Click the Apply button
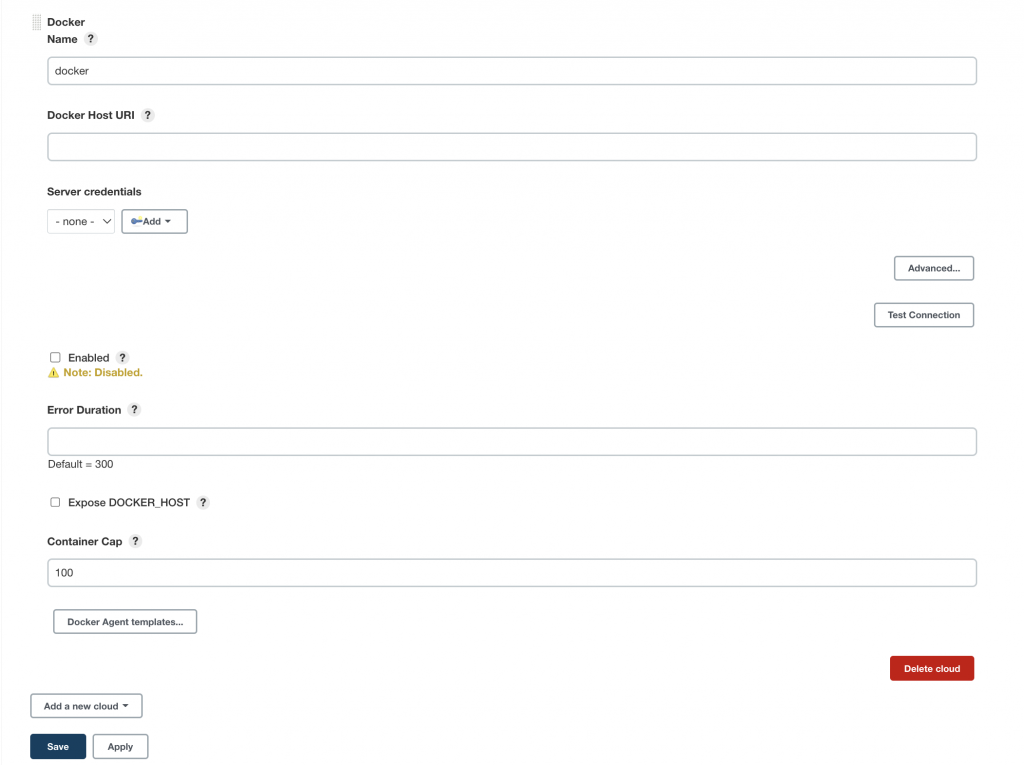The image size is (1024, 765). point(120,746)
